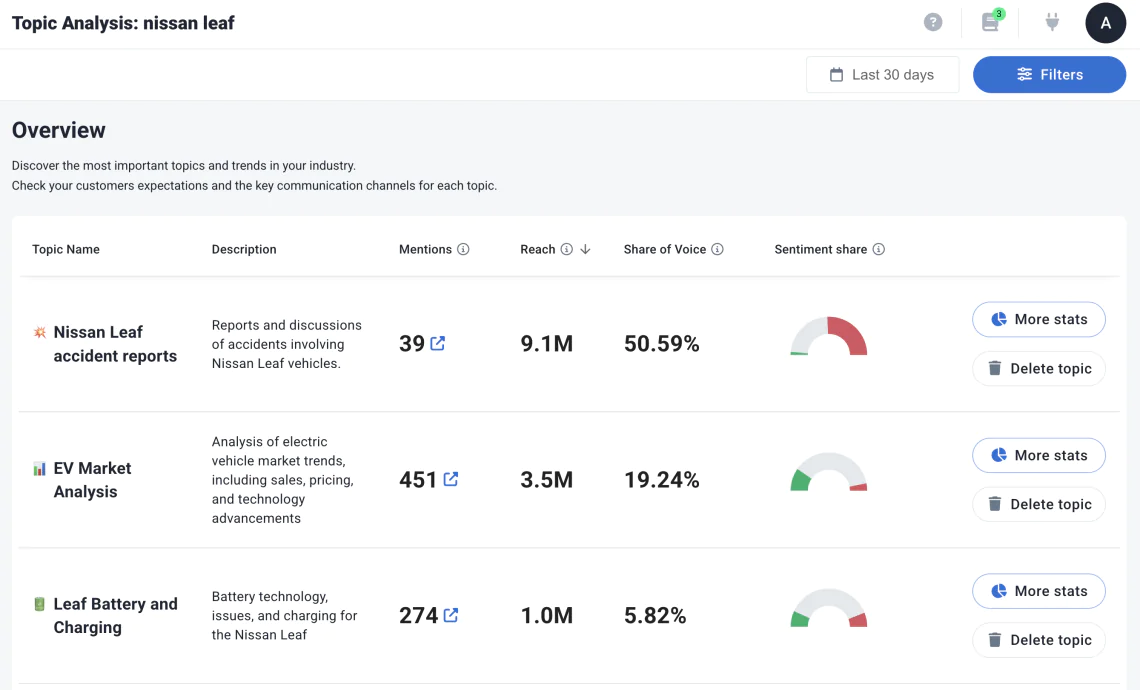1140x690 pixels.
Task: Open the user avatar labeled A
Action: coord(1105,23)
